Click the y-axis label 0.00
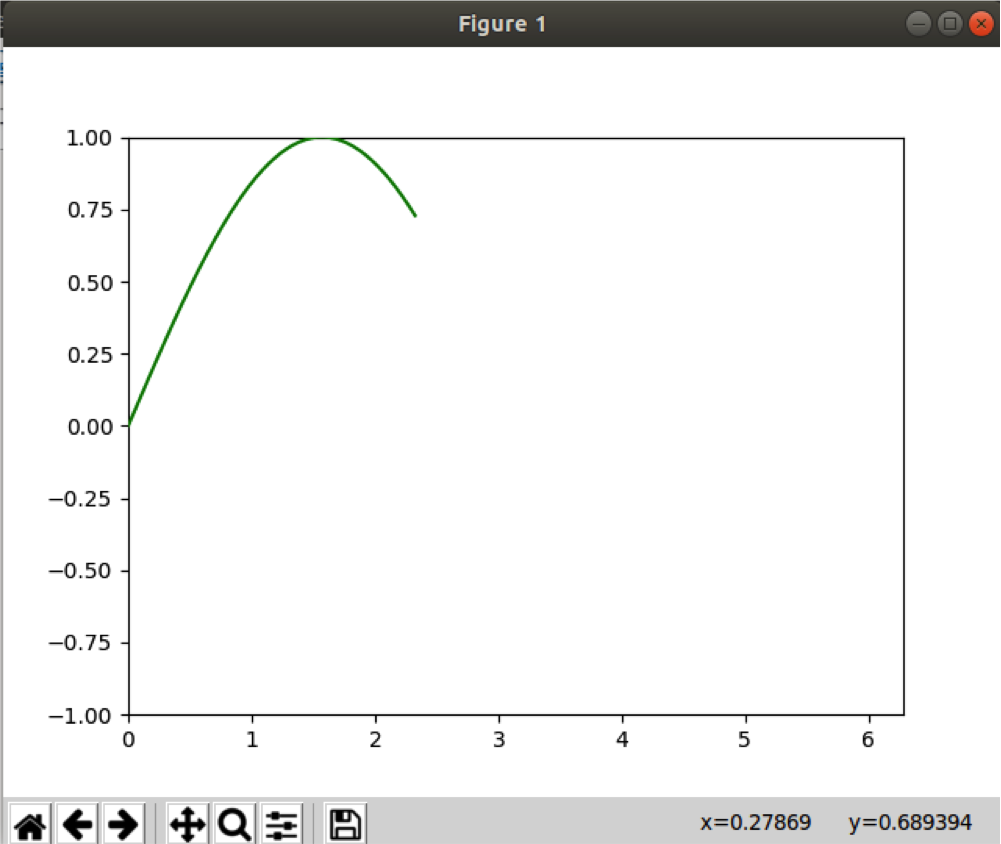Image resolution: width=1001 pixels, height=844 pixels. pos(89,426)
